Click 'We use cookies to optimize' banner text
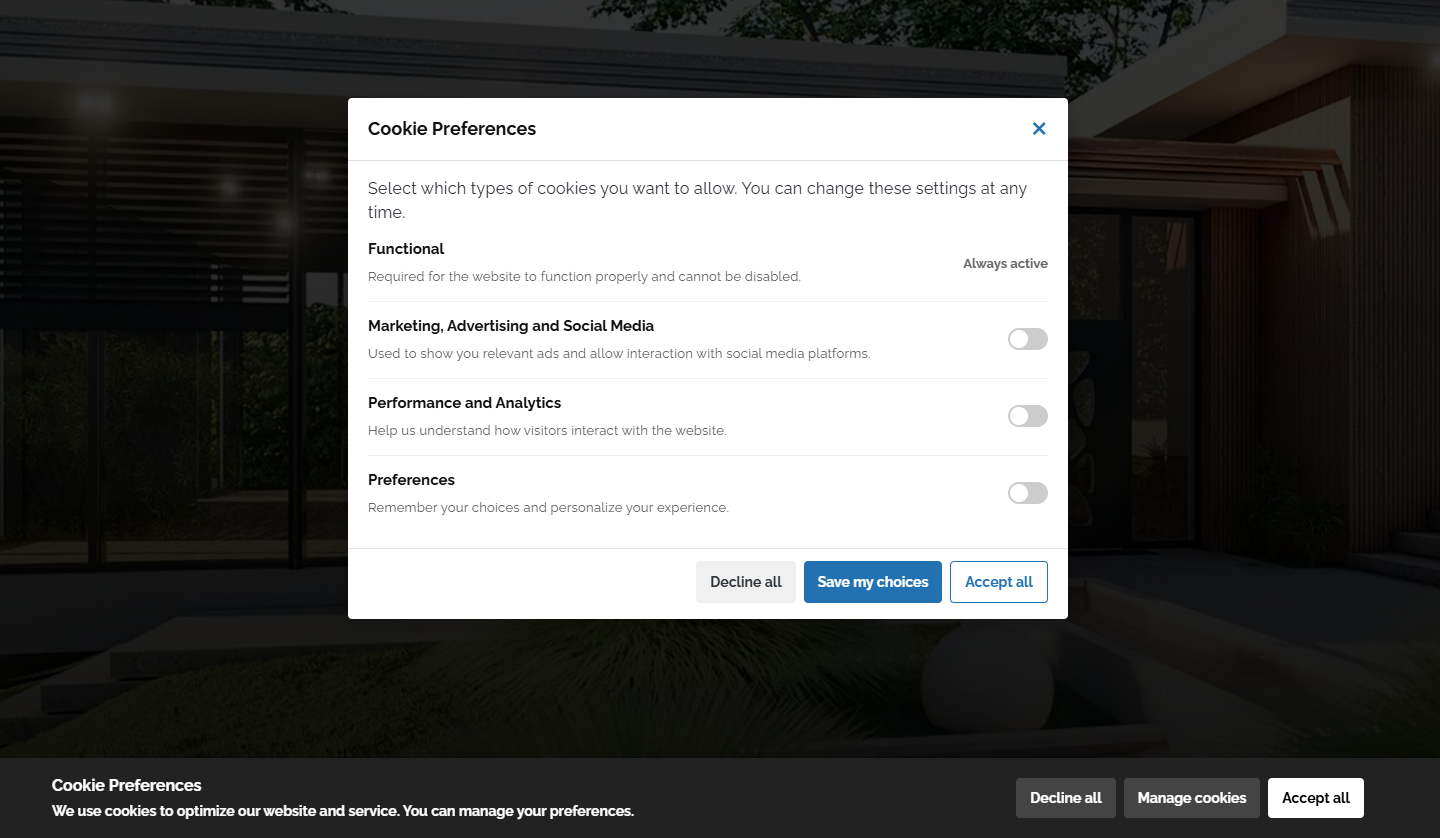This screenshot has height=838, width=1440. point(343,811)
